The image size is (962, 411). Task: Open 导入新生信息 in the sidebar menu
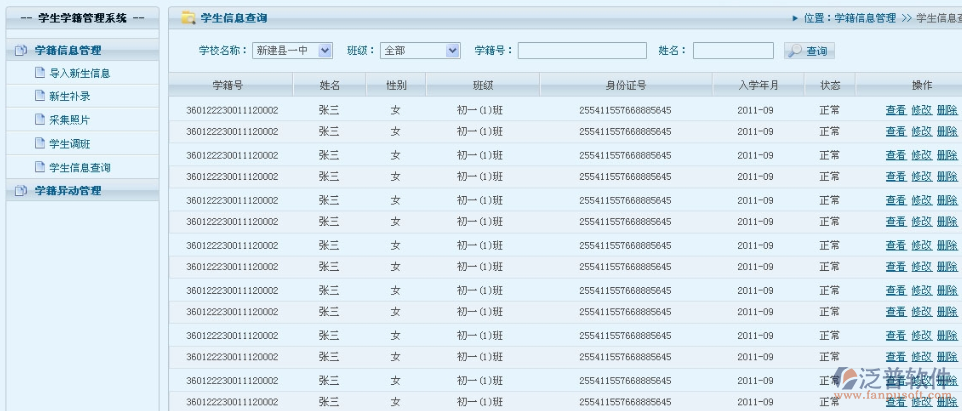click(x=80, y=73)
